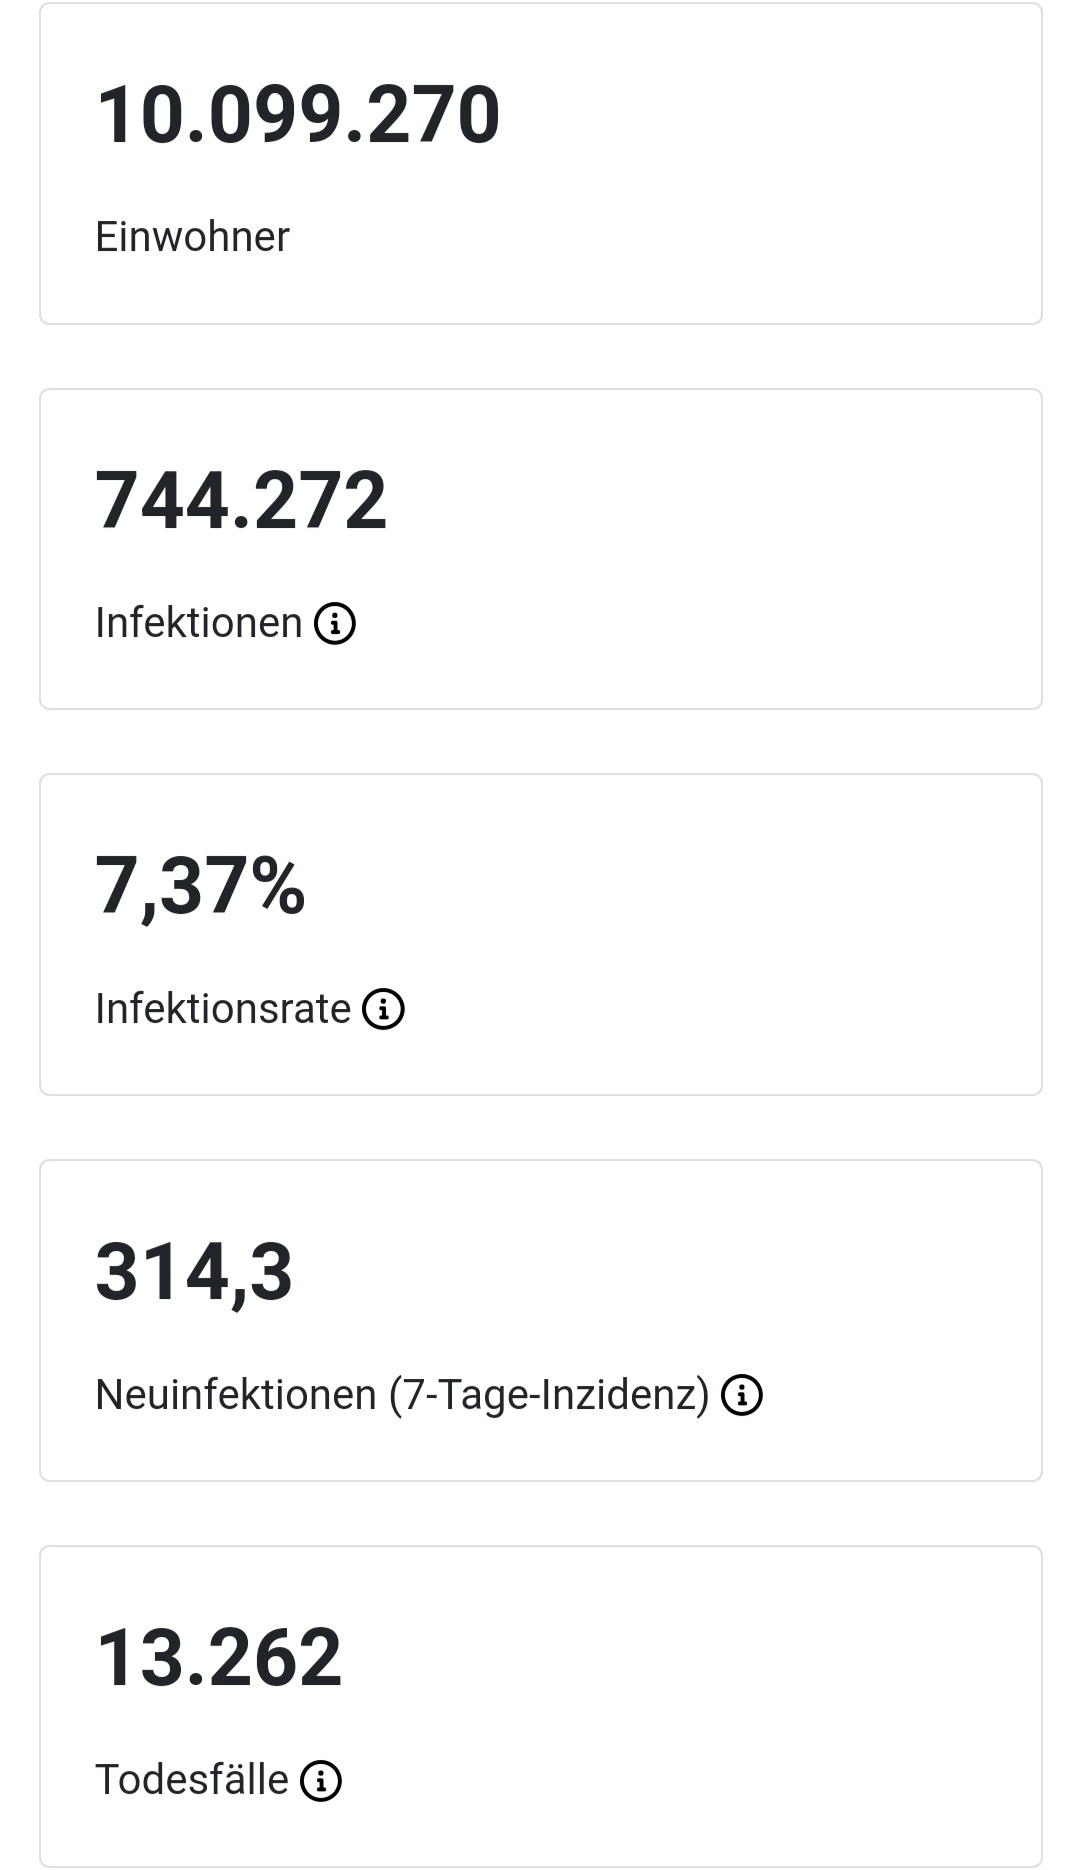Show info tooltip for Infektionsrate
Screen dimensions: 1080x1870
pos(383,1009)
